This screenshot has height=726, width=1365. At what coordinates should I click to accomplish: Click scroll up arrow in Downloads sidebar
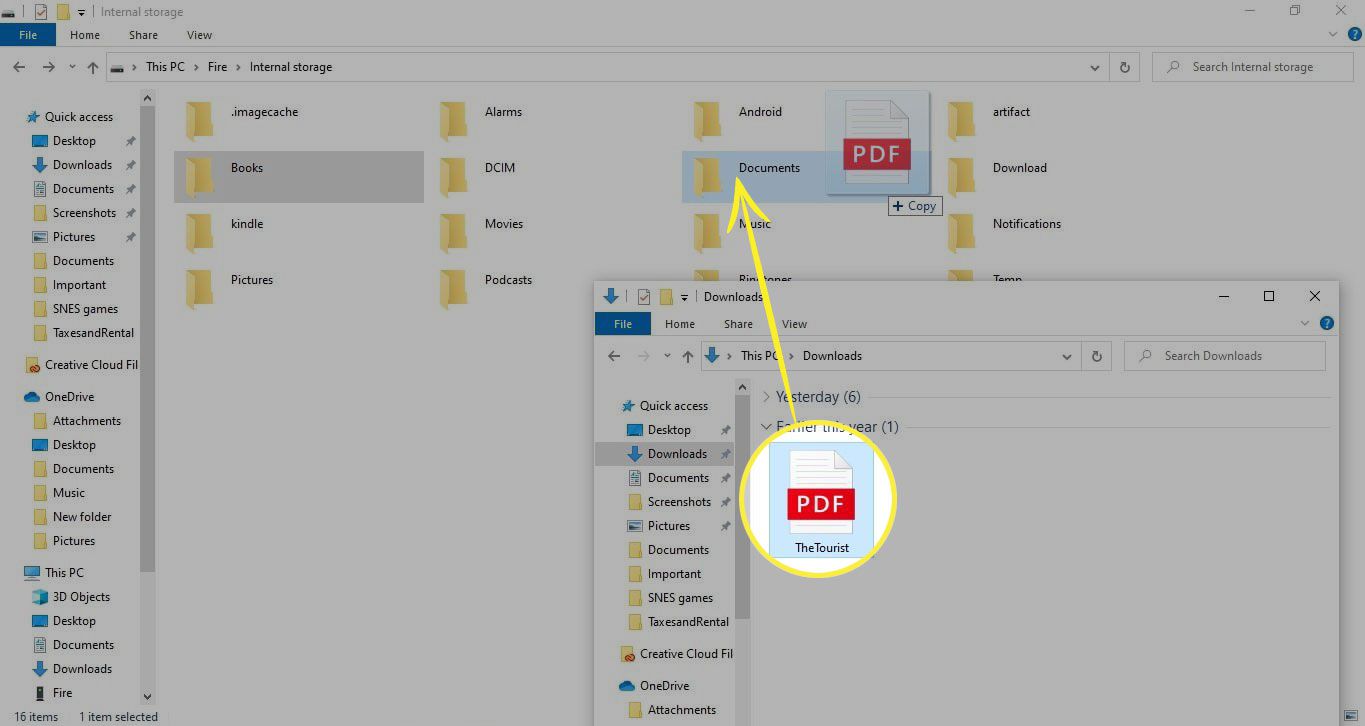tap(742, 387)
